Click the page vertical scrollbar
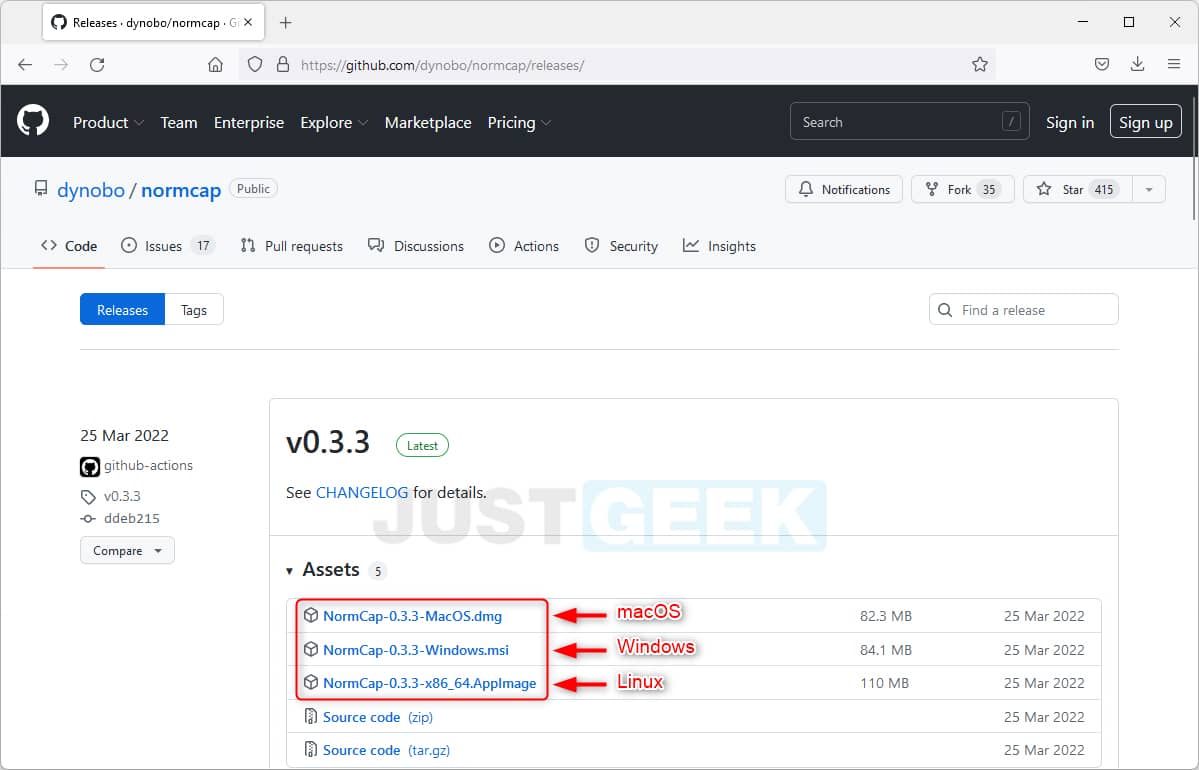This screenshot has height=770, width=1199. click(1194, 157)
